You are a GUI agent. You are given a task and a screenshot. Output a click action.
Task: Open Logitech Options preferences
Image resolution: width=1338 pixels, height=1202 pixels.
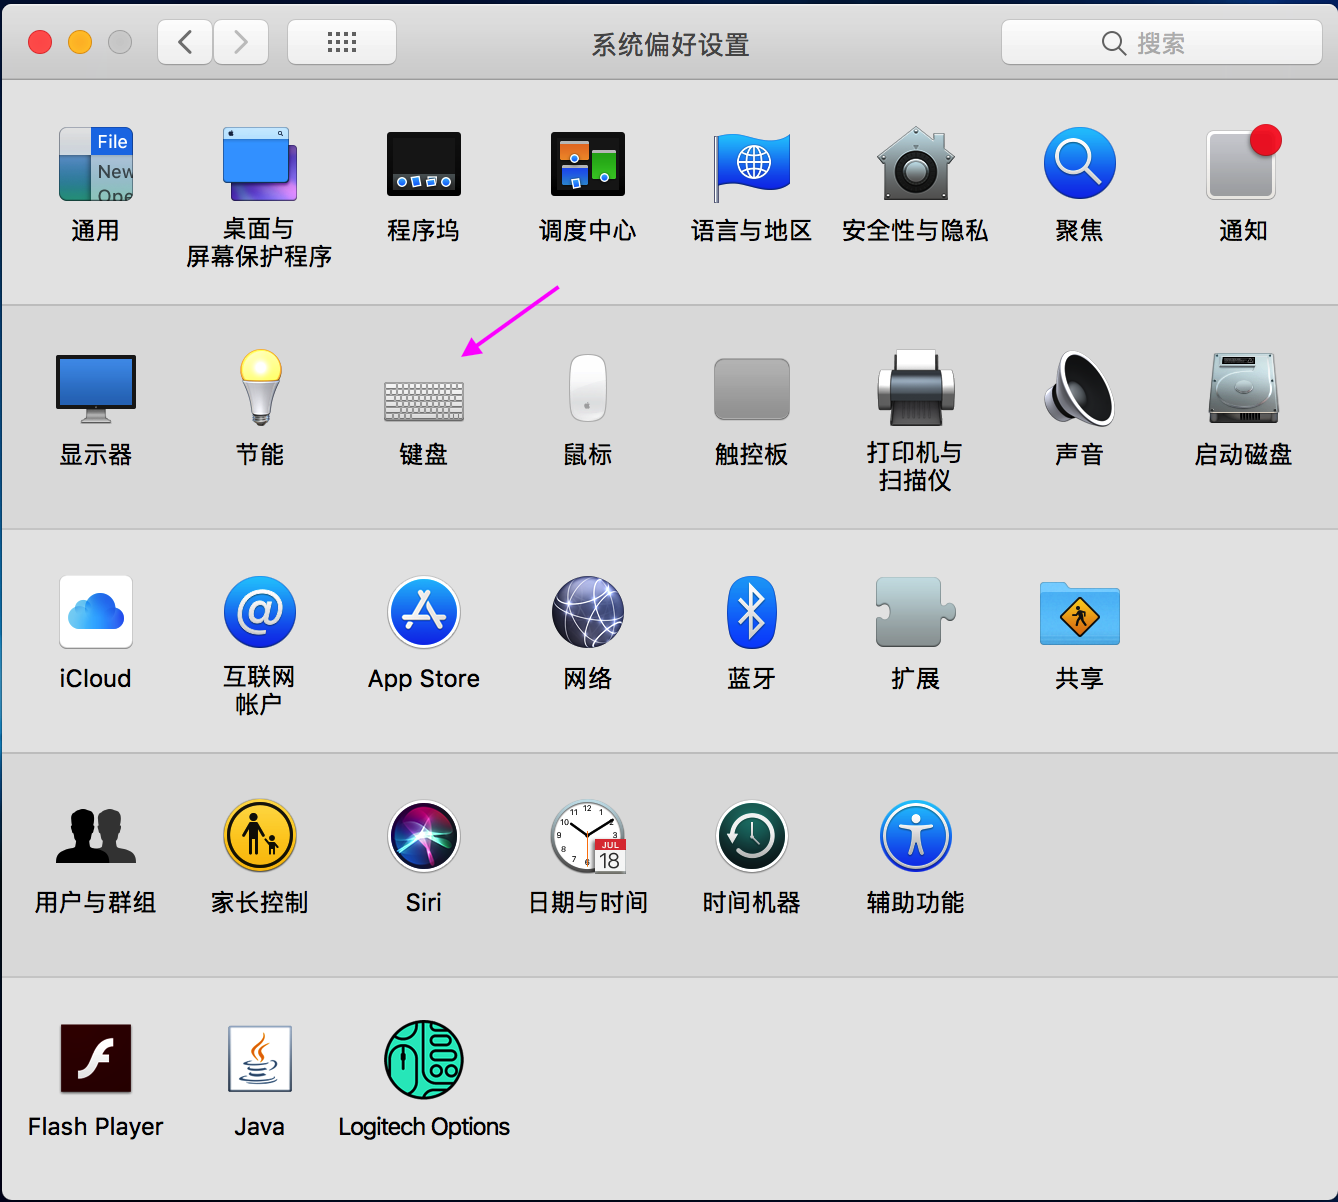pos(424,1060)
